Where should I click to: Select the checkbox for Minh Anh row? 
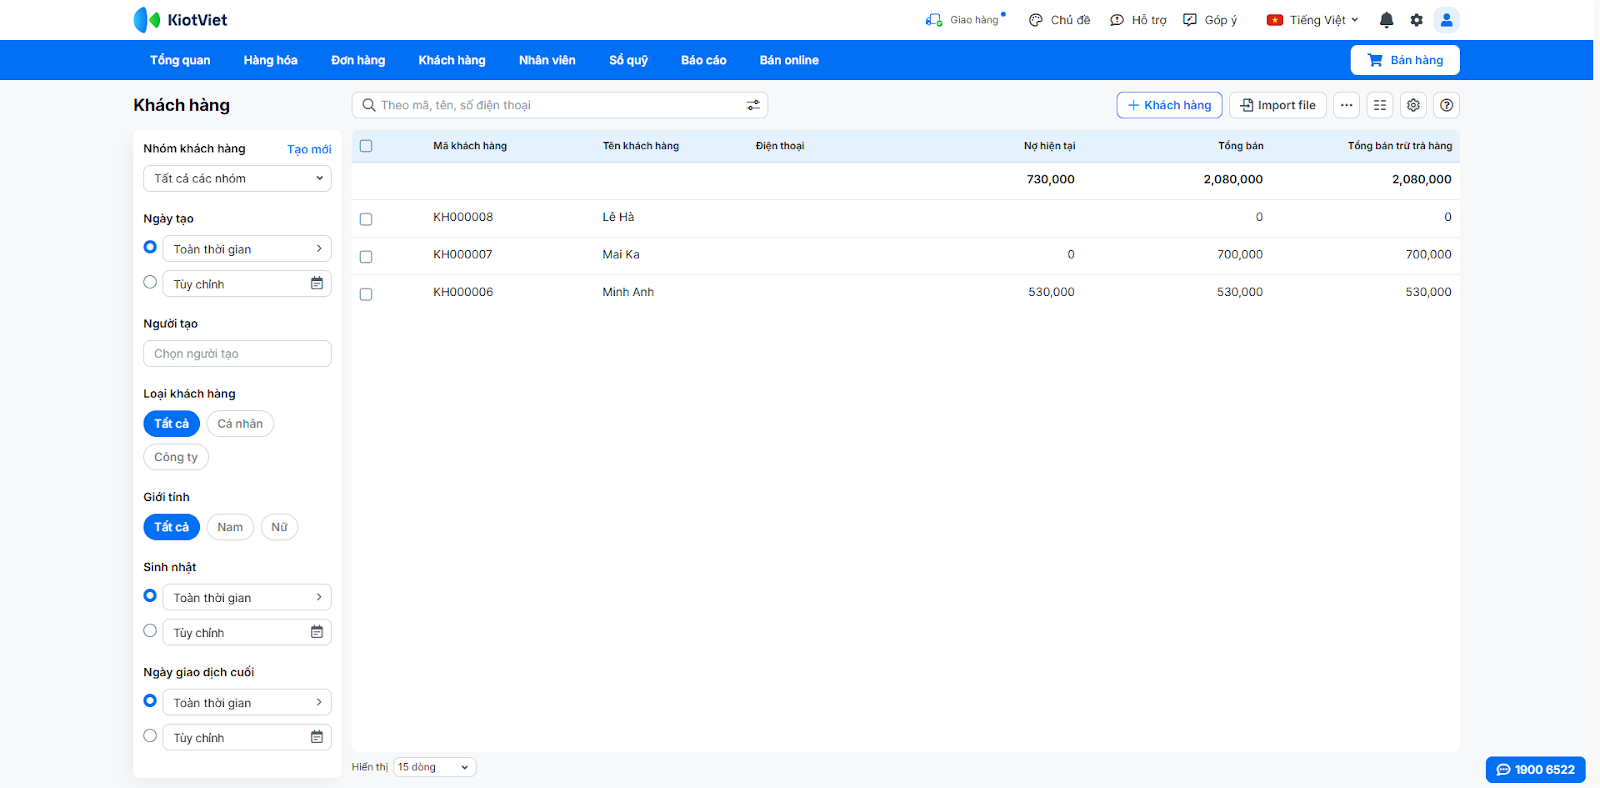point(366,294)
